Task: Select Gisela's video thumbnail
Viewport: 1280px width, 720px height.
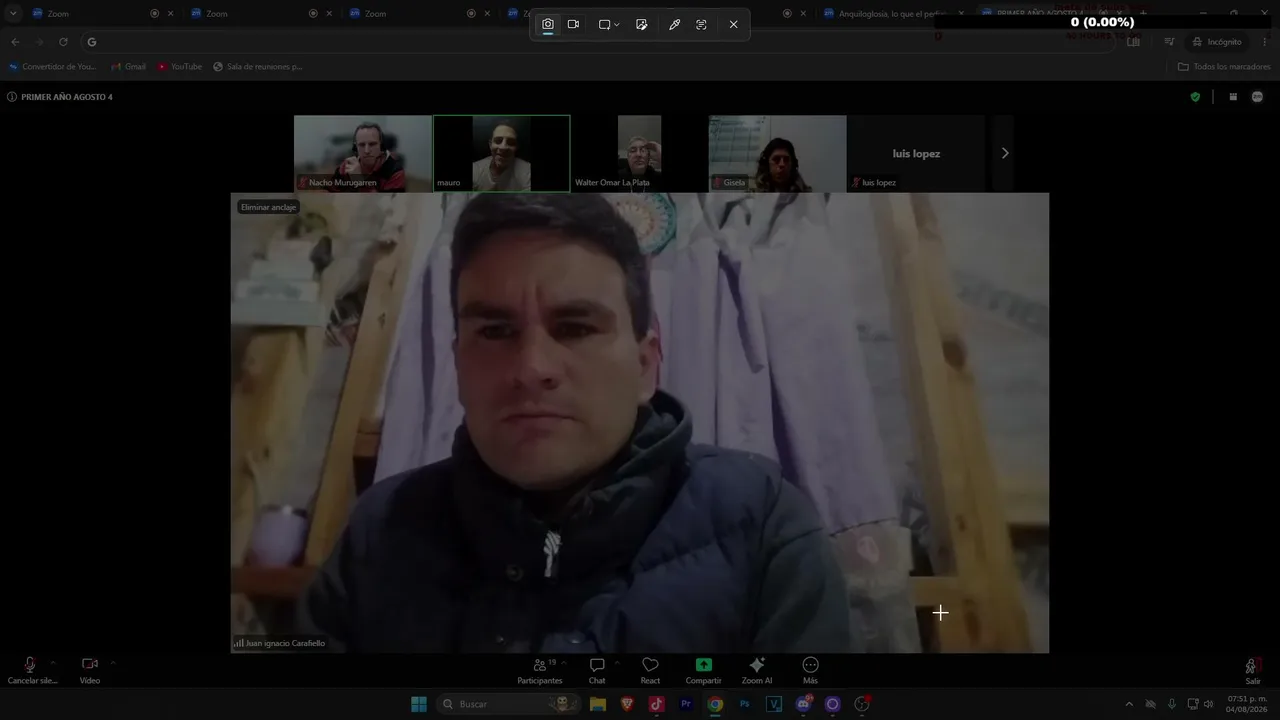Action: pos(778,153)
